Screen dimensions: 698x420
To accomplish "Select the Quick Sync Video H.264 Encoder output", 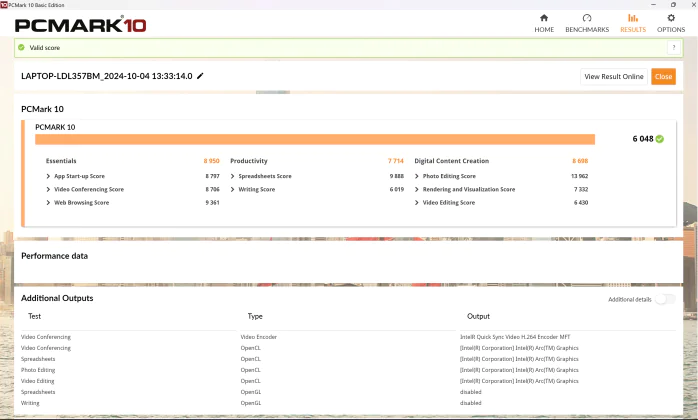I will pyautogui.click(x=515, y=337).
